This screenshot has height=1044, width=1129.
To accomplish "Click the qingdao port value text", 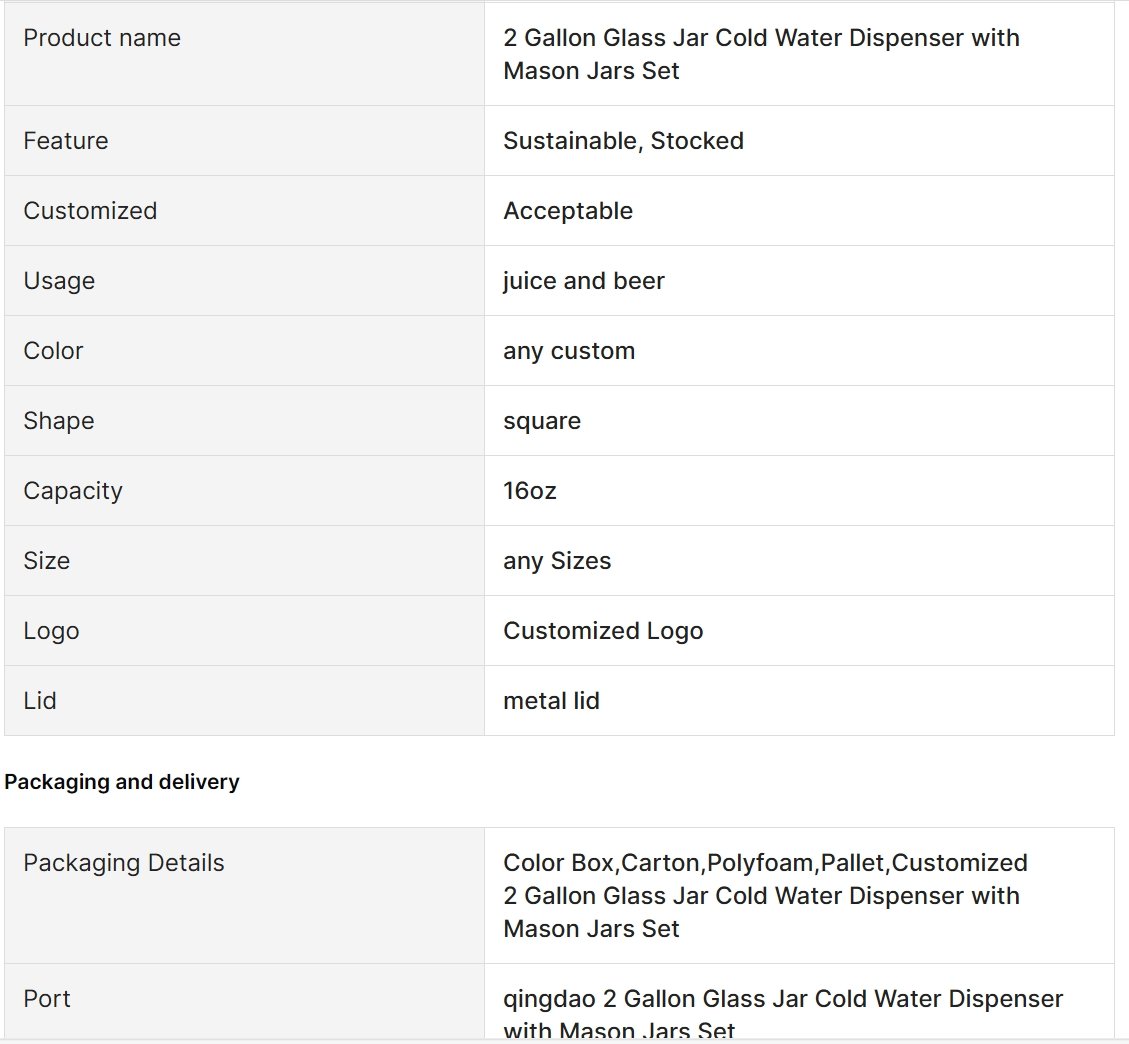I will coord(783,1014).
